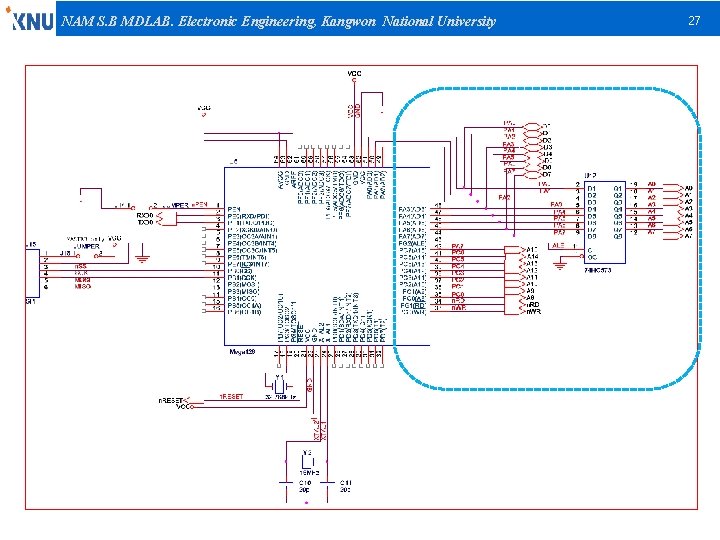Click the 74HC573 latch chip body

point(605,222)
